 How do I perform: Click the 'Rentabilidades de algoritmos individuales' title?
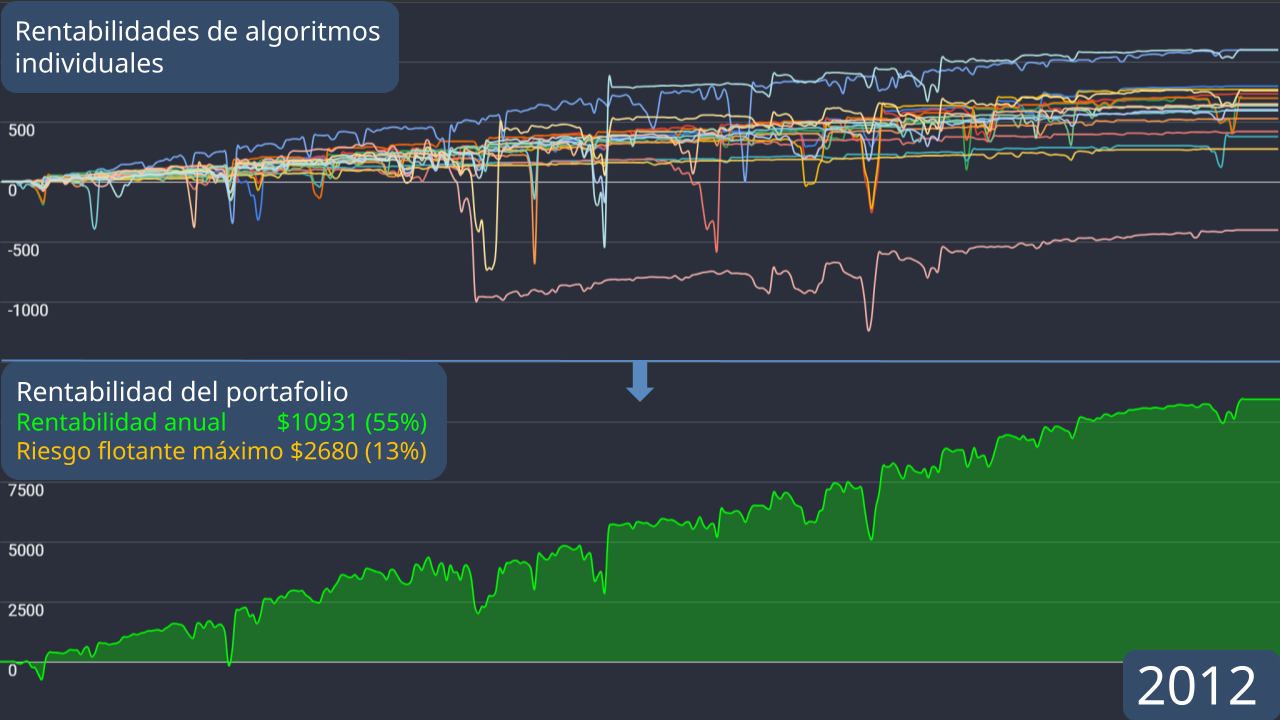(198, 47)
